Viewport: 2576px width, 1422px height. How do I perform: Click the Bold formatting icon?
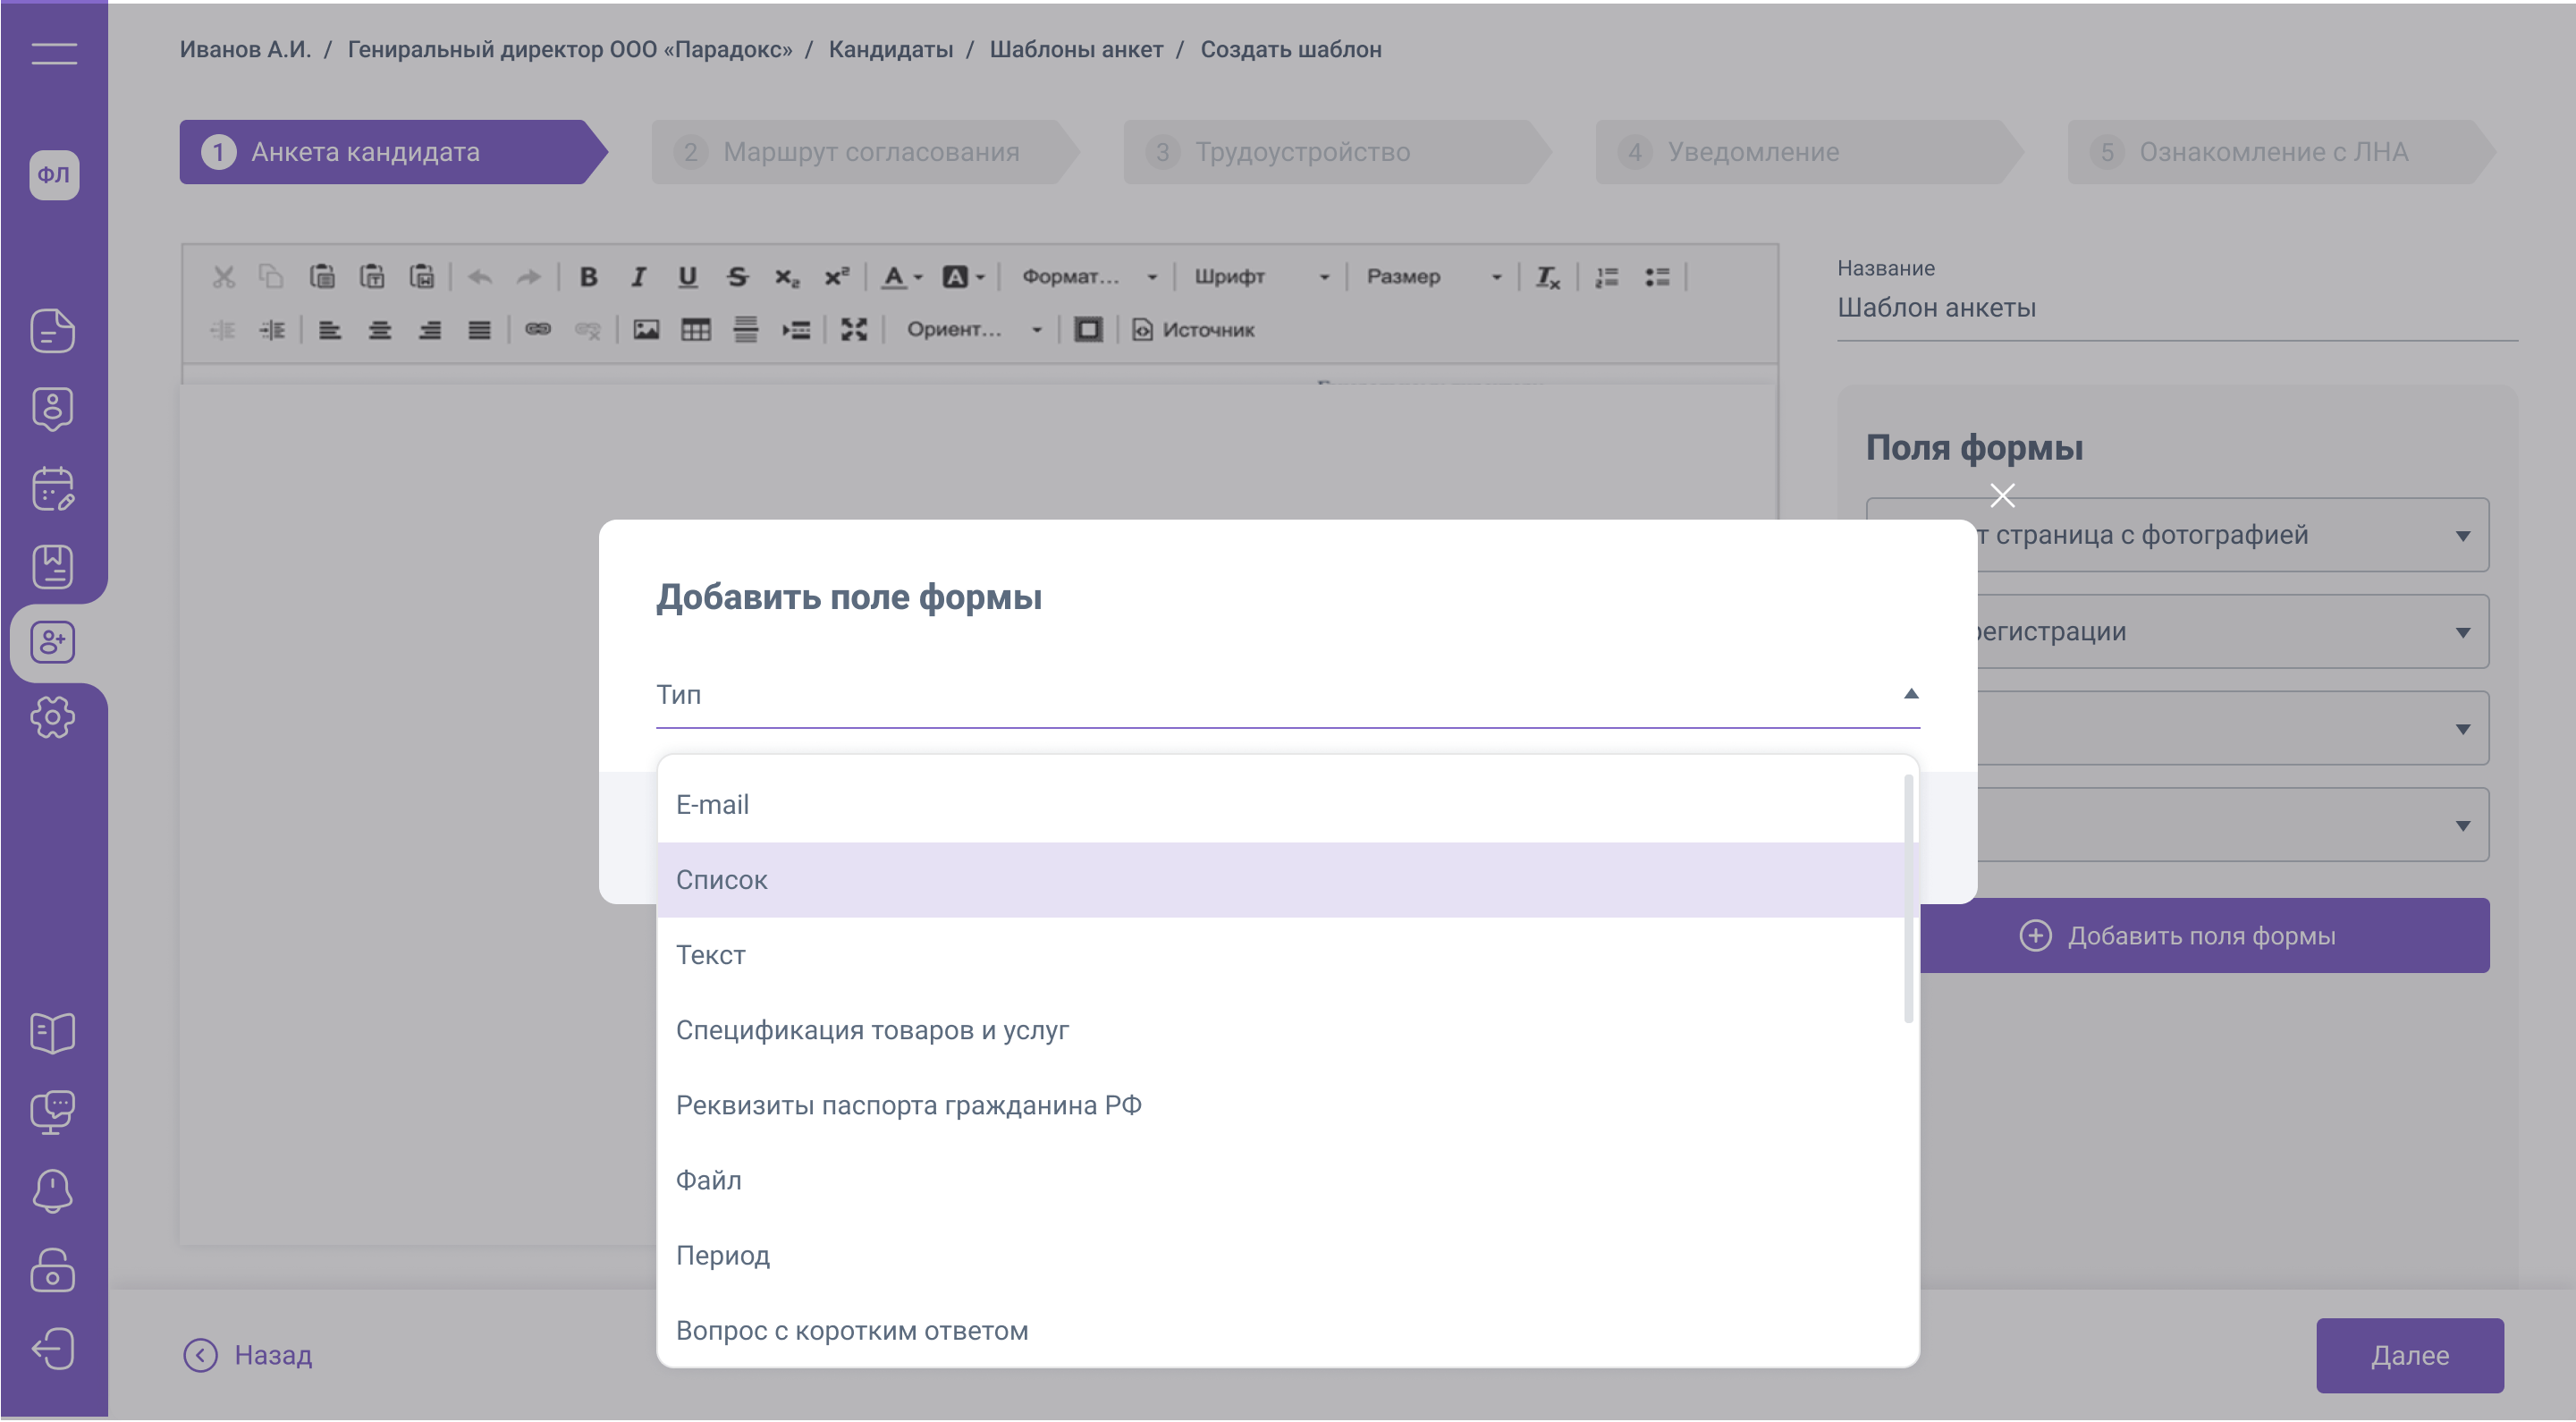point(588,277)
